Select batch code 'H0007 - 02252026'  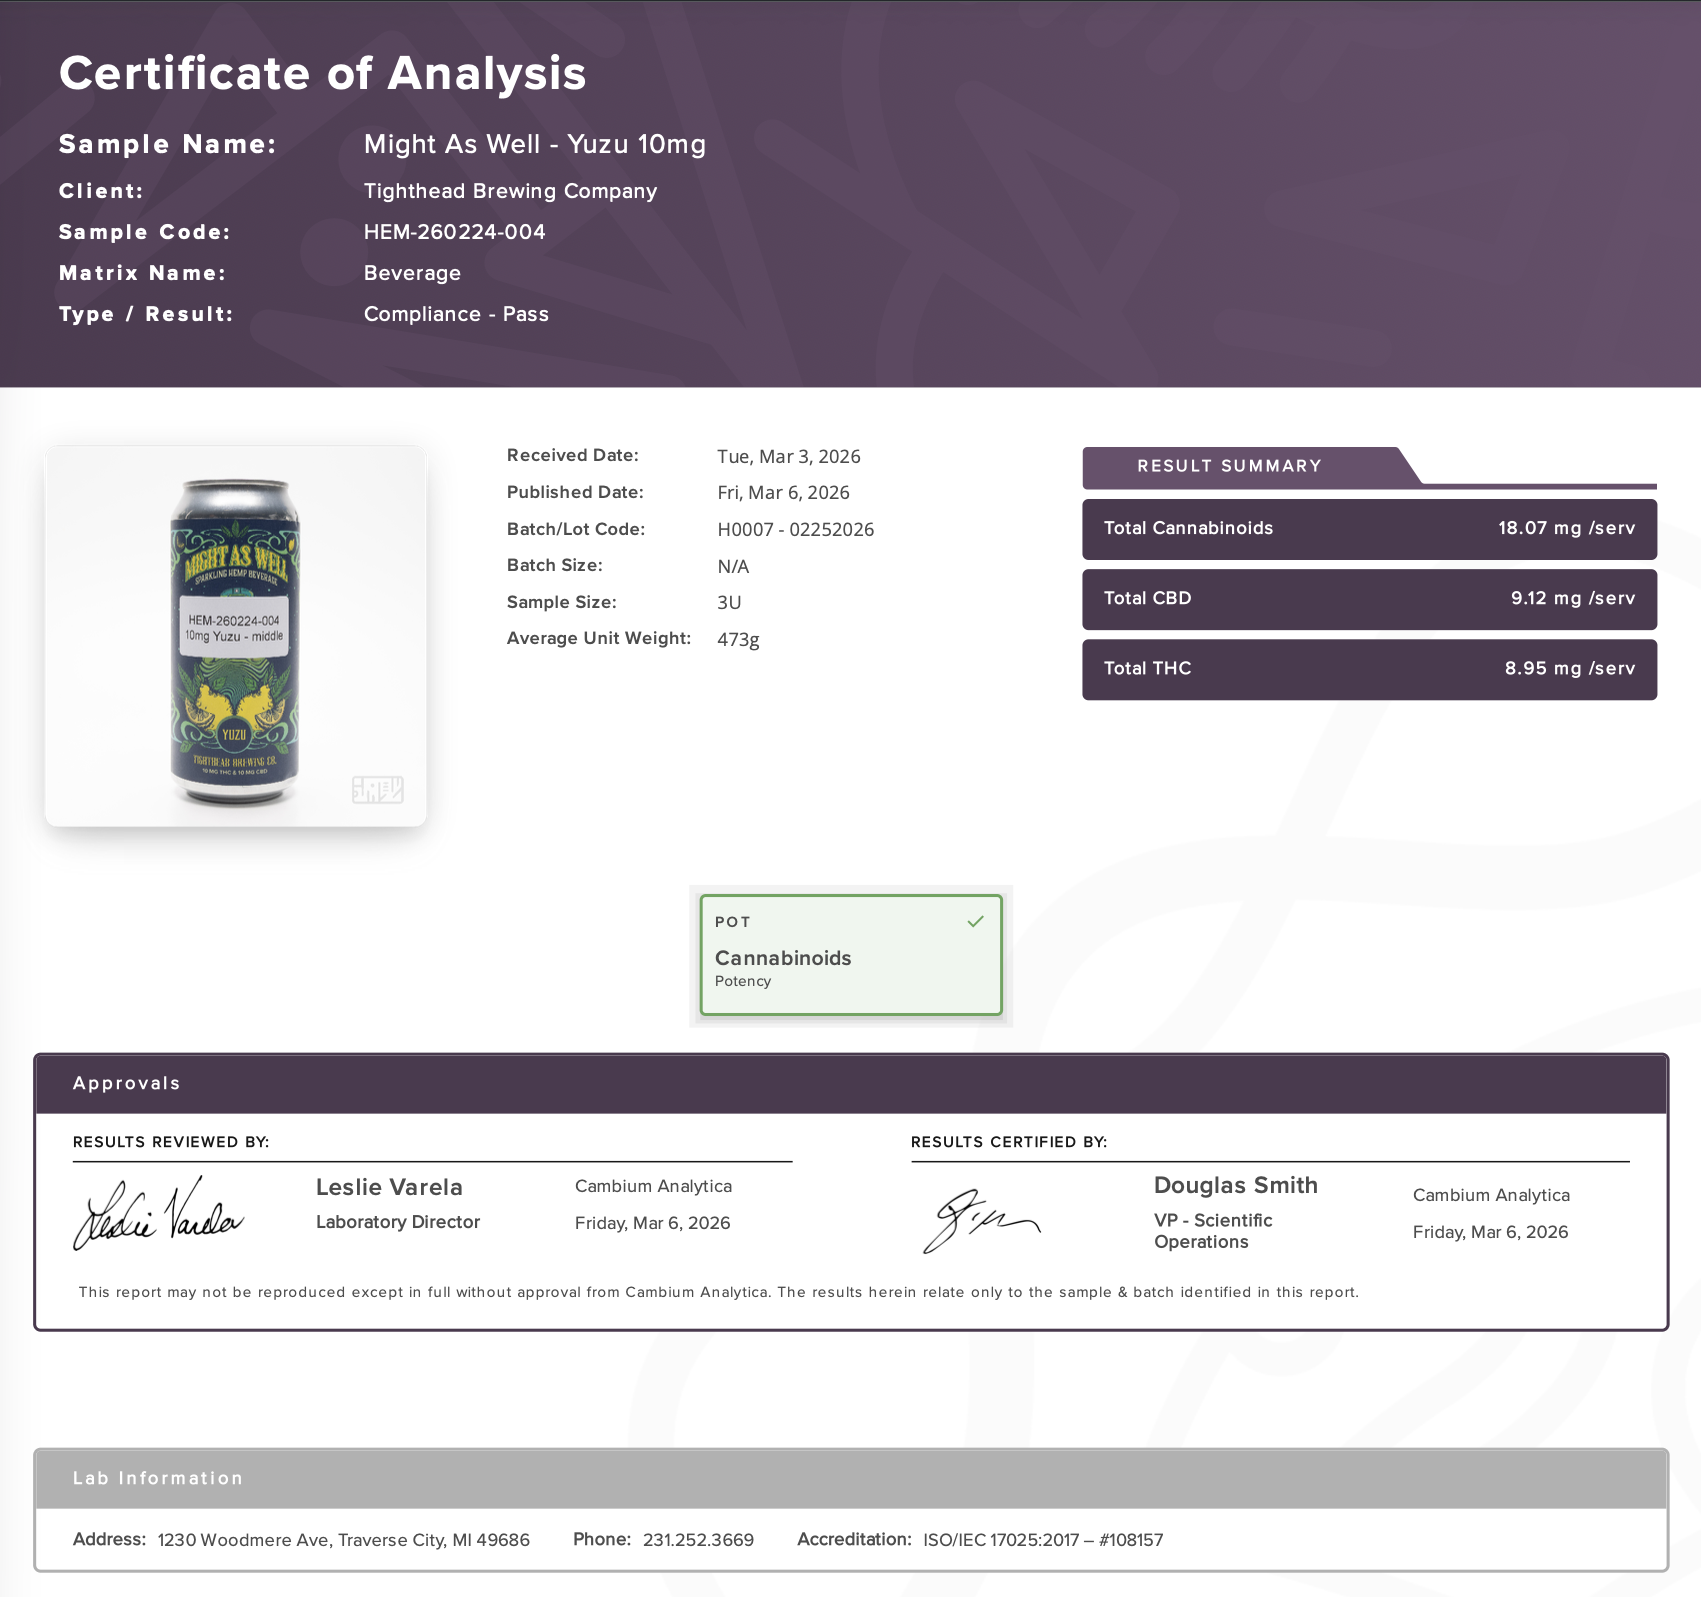[x=796, y=530]
